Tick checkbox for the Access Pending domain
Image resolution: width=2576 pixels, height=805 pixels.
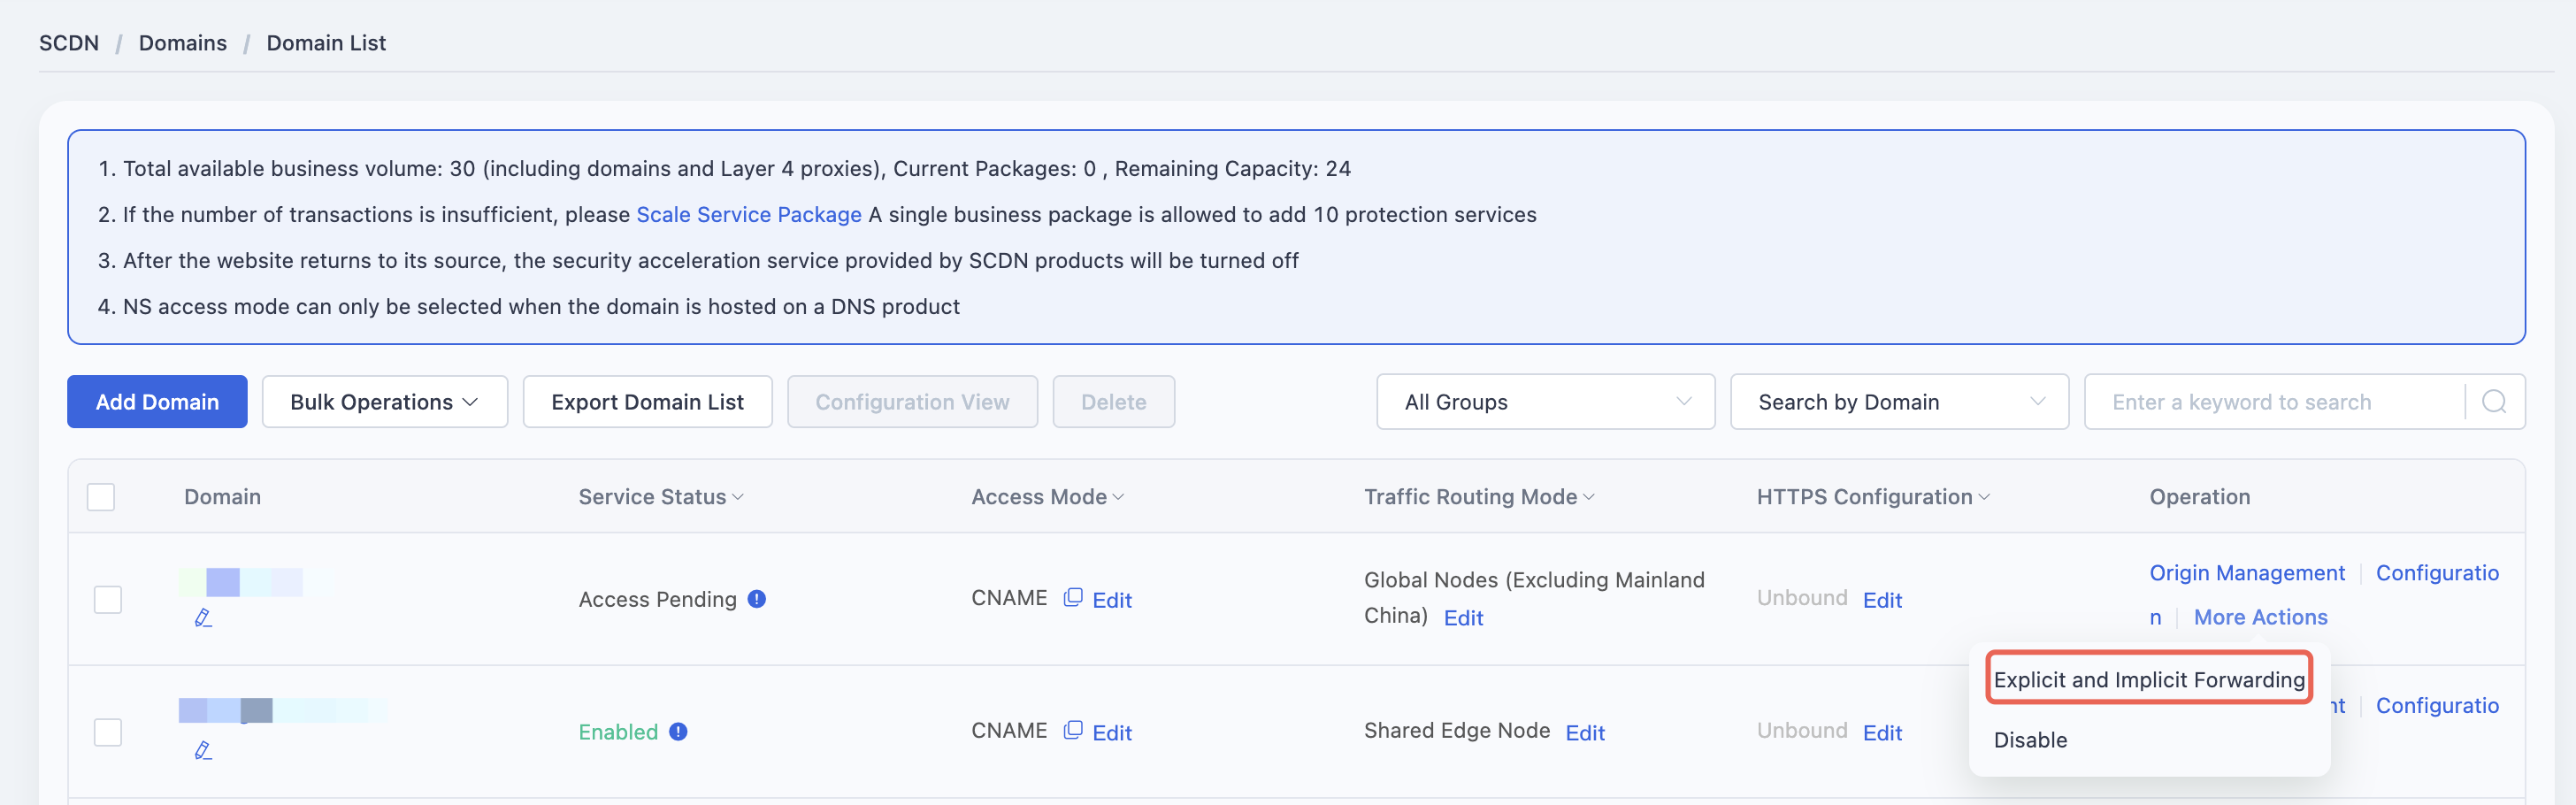pos(108,600)
